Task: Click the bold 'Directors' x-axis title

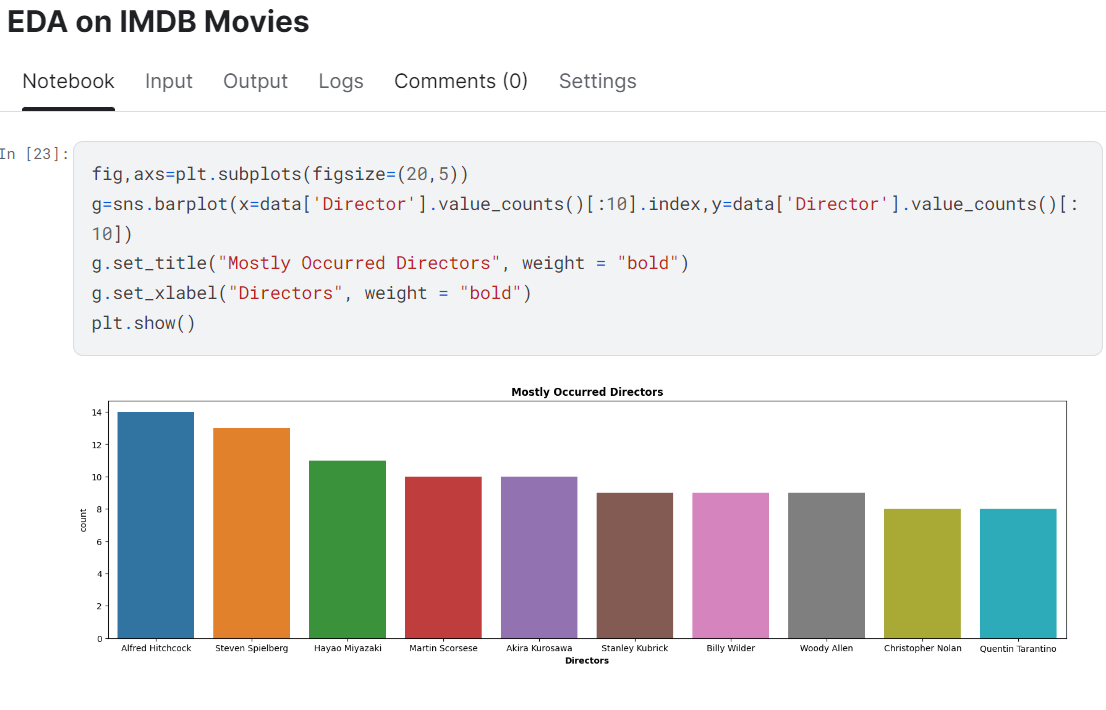Action: [587, 661]
